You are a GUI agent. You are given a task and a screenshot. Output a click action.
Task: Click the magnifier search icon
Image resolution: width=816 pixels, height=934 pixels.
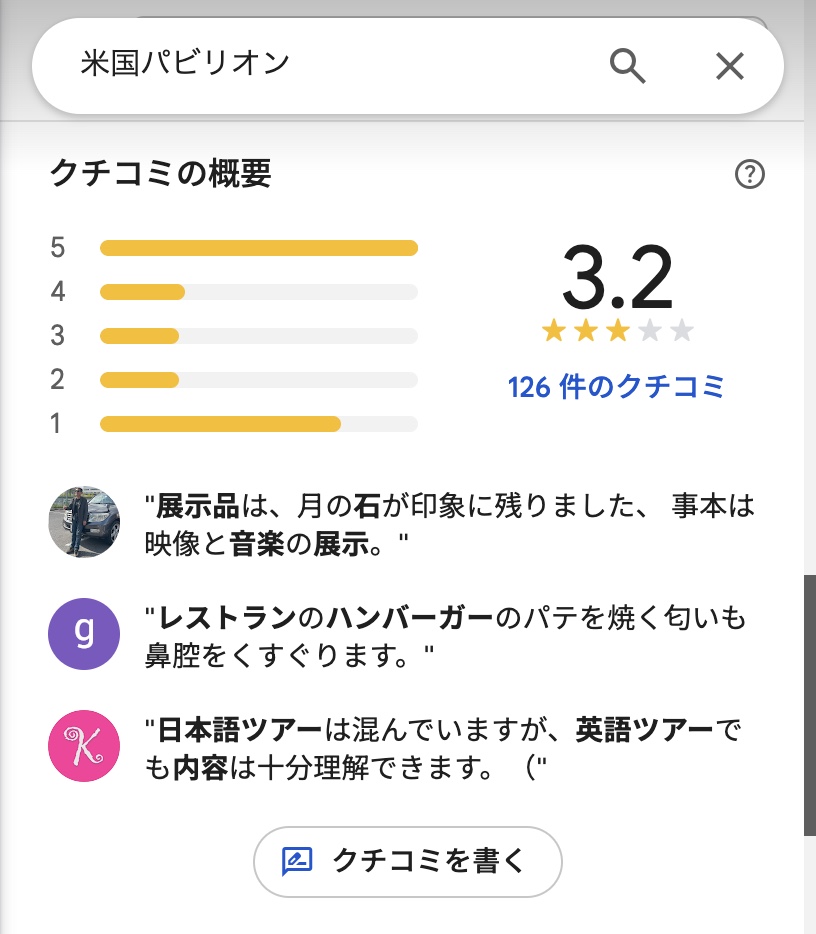point(628,66)
